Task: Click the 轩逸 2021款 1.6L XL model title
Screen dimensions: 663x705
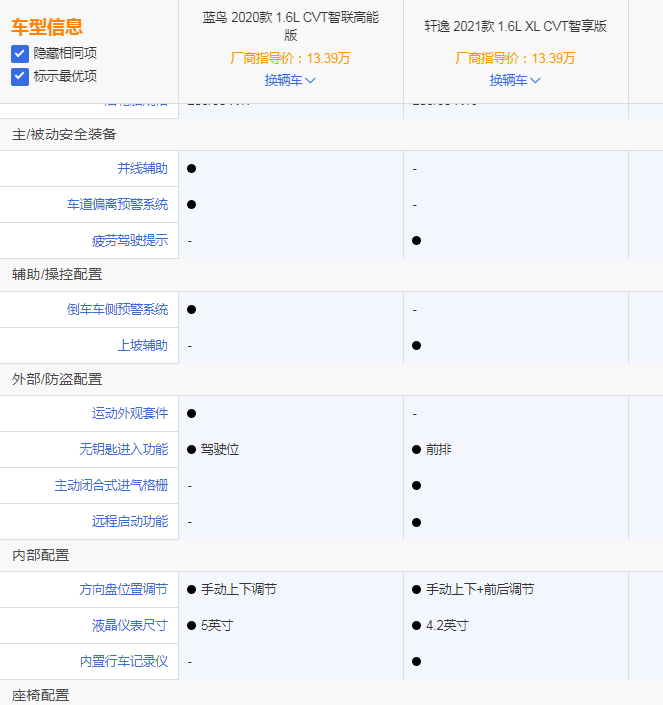Action: 515,26
